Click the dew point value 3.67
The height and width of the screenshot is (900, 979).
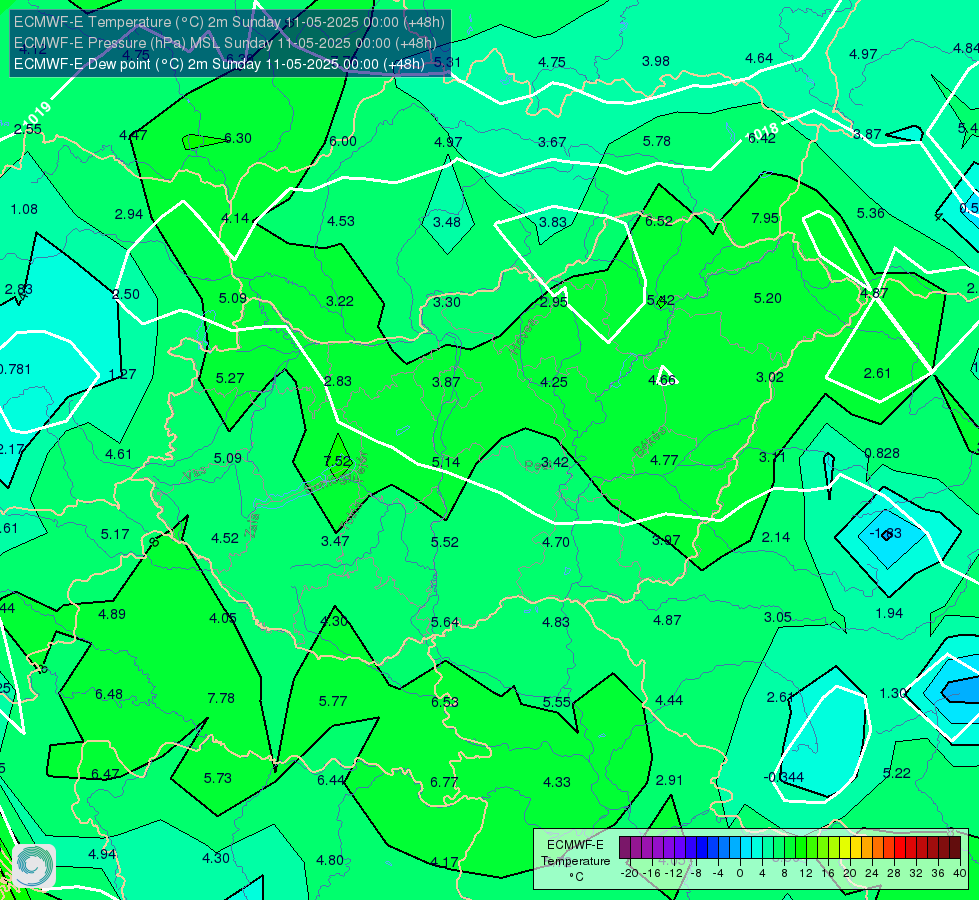pos(552,142)
